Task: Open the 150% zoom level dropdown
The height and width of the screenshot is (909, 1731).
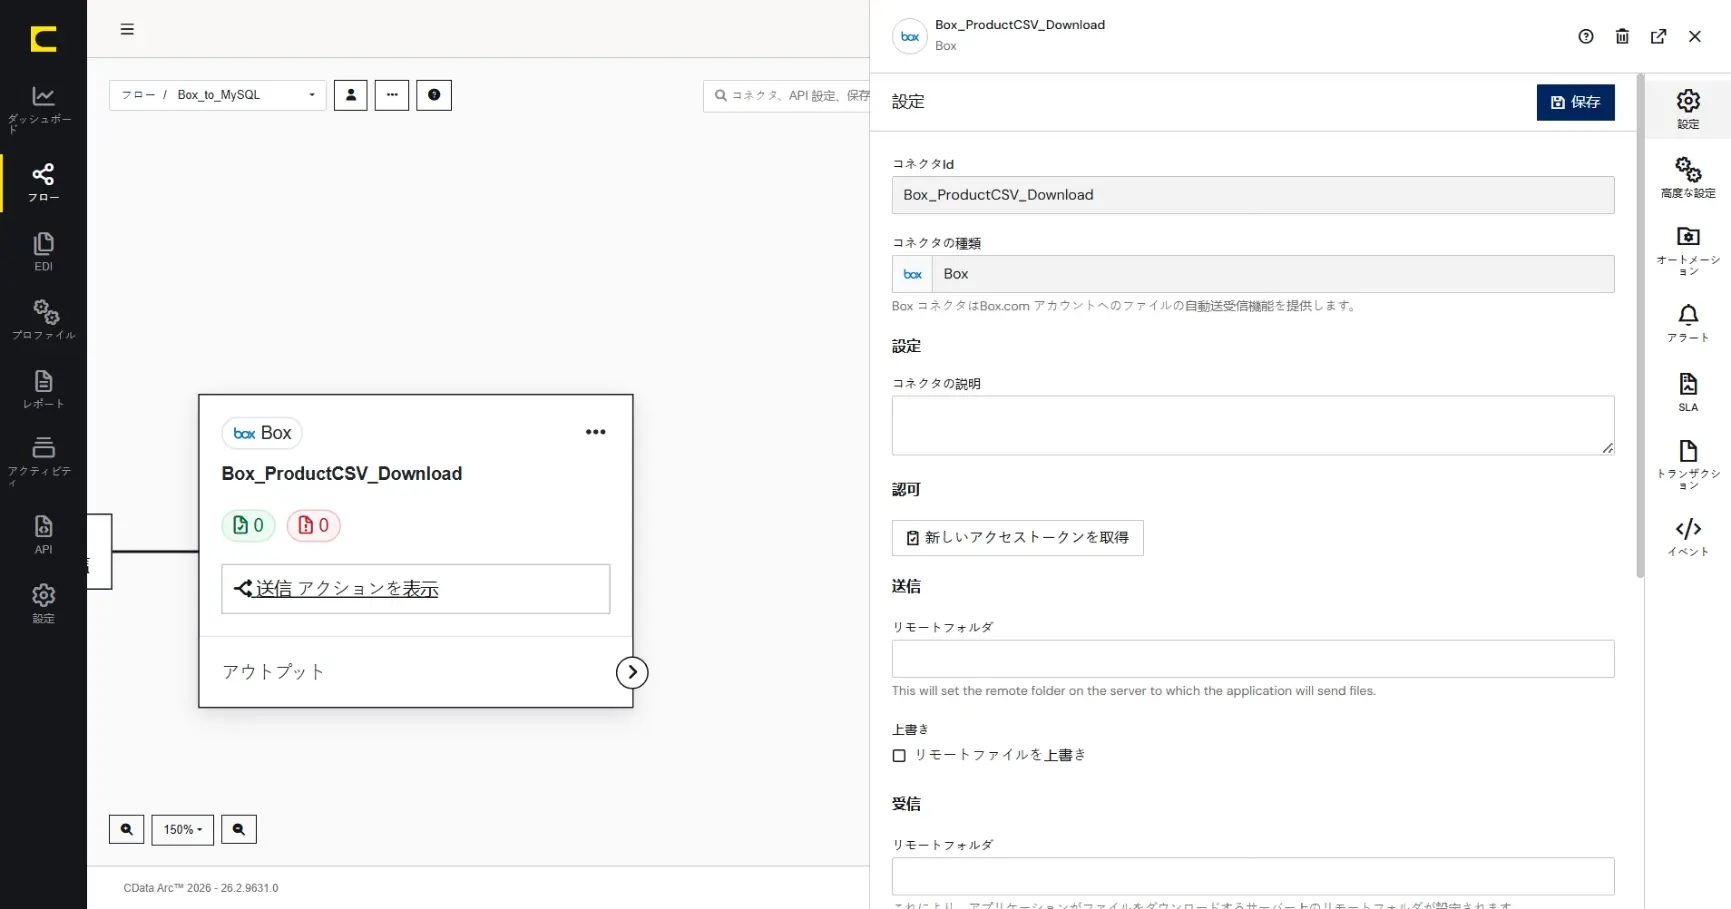Action: [183, 830]
